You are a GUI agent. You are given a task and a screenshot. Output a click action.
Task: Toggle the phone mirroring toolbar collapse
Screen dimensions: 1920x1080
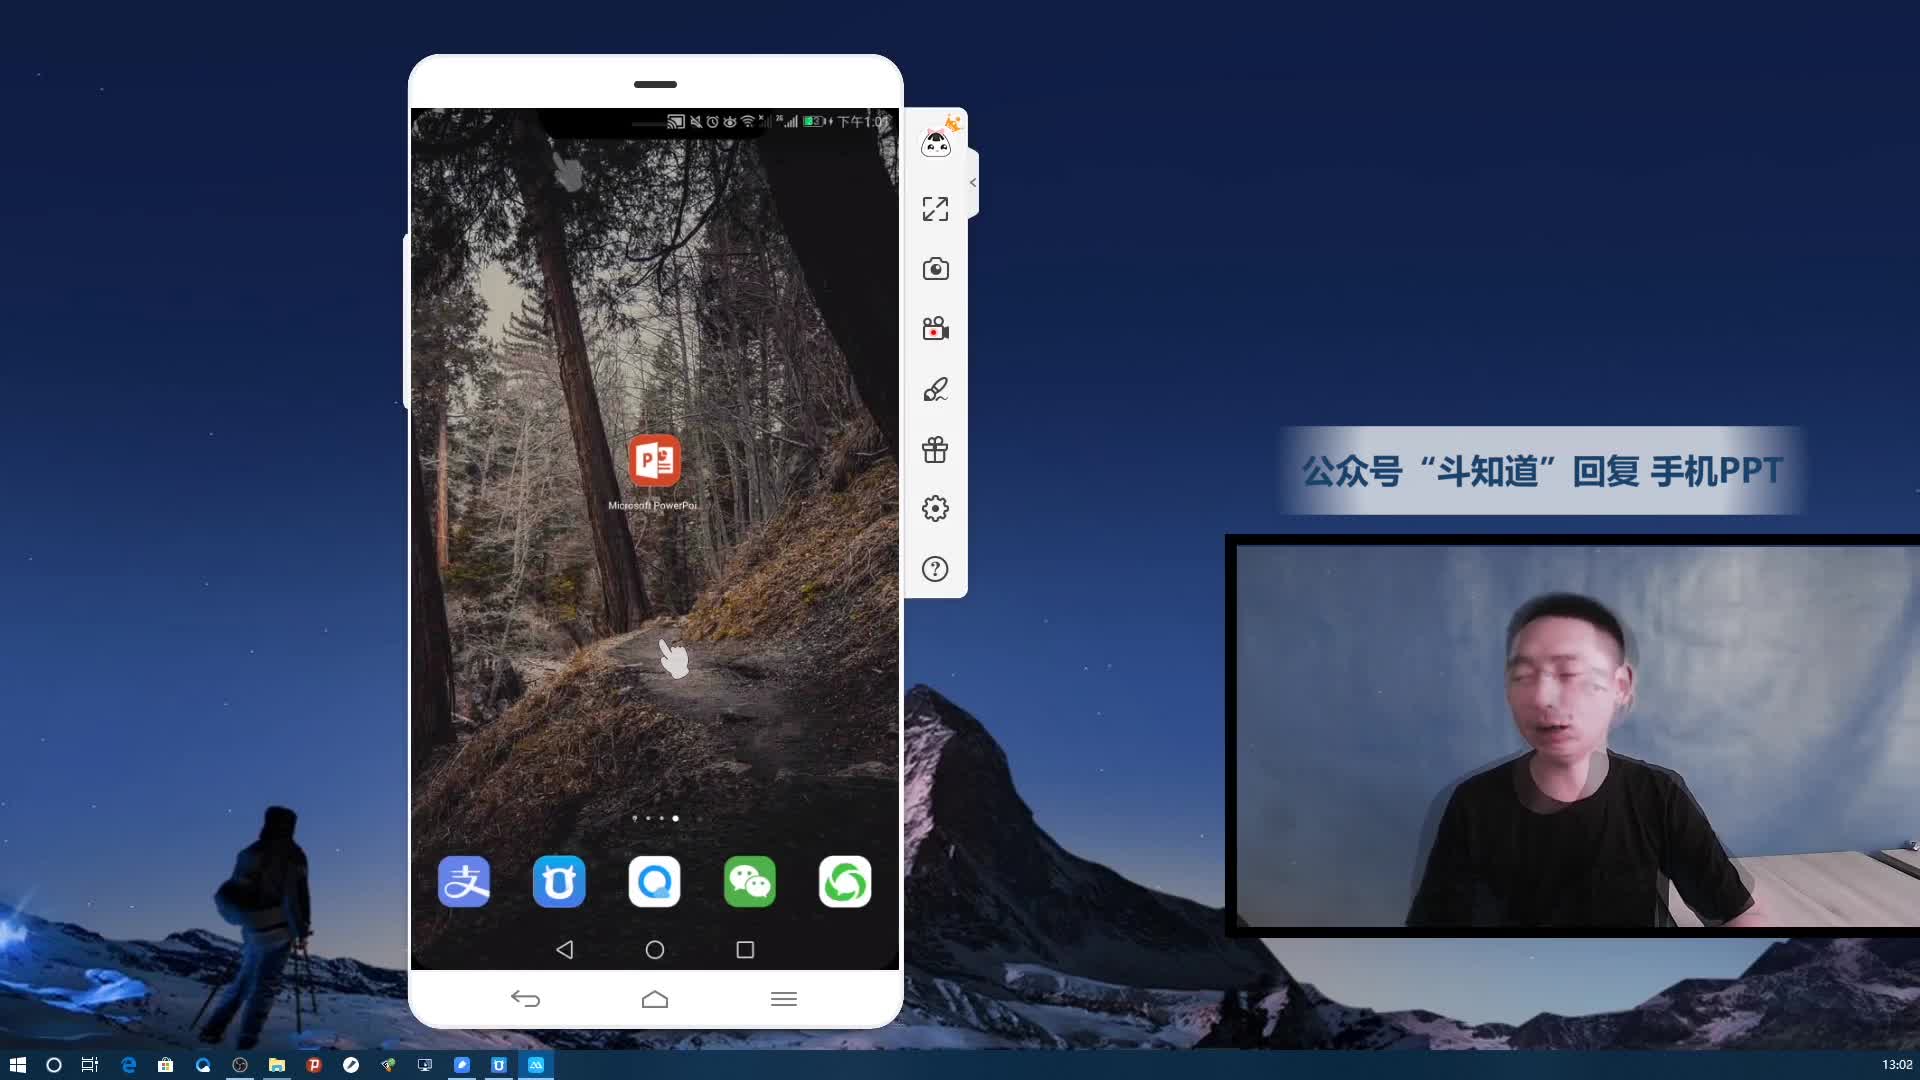click(973, 182)
